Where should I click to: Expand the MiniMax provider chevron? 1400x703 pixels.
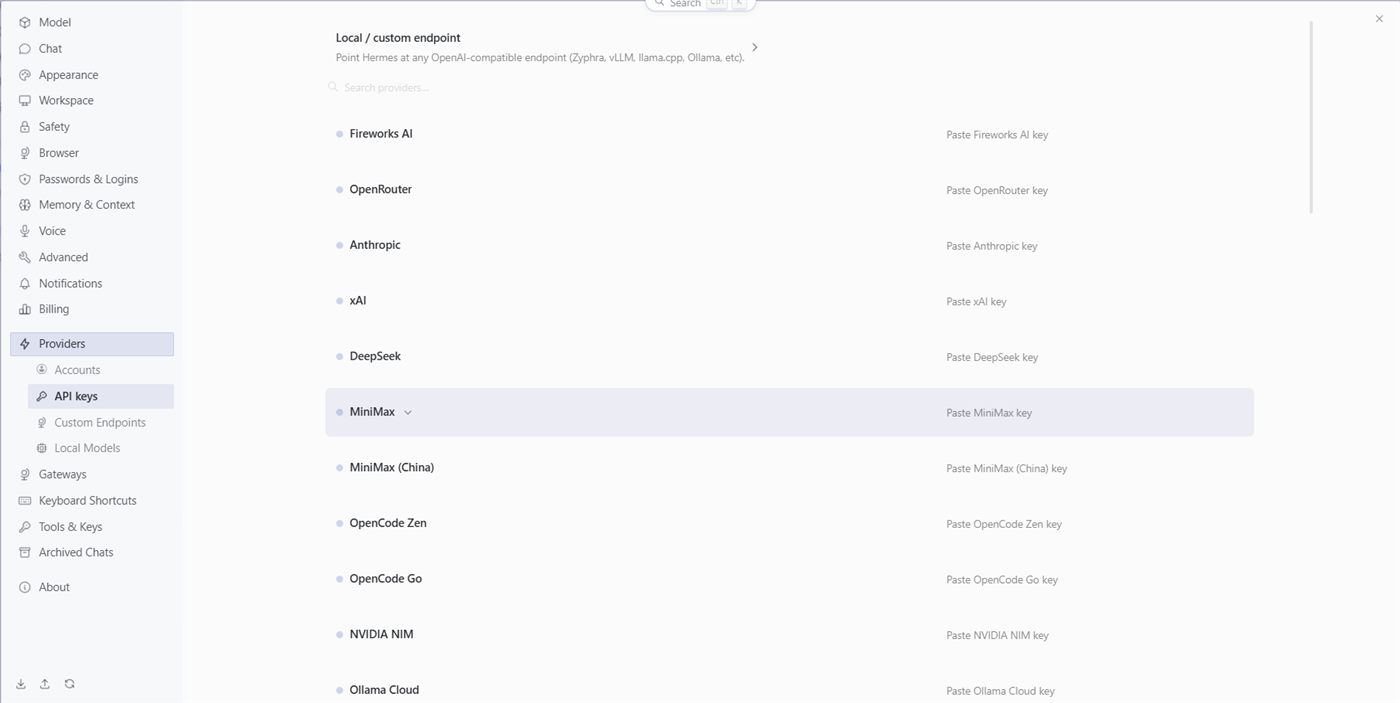(408, 412)
